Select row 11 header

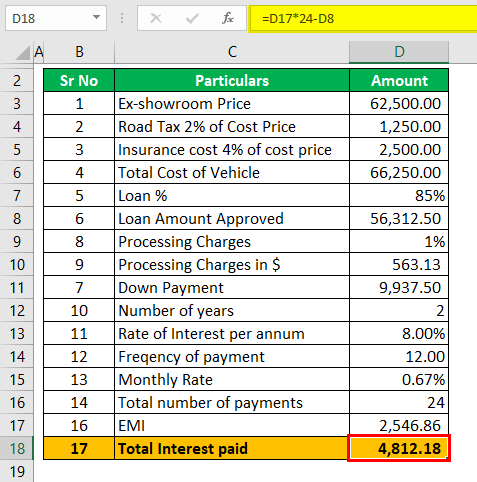pos(17,288)
